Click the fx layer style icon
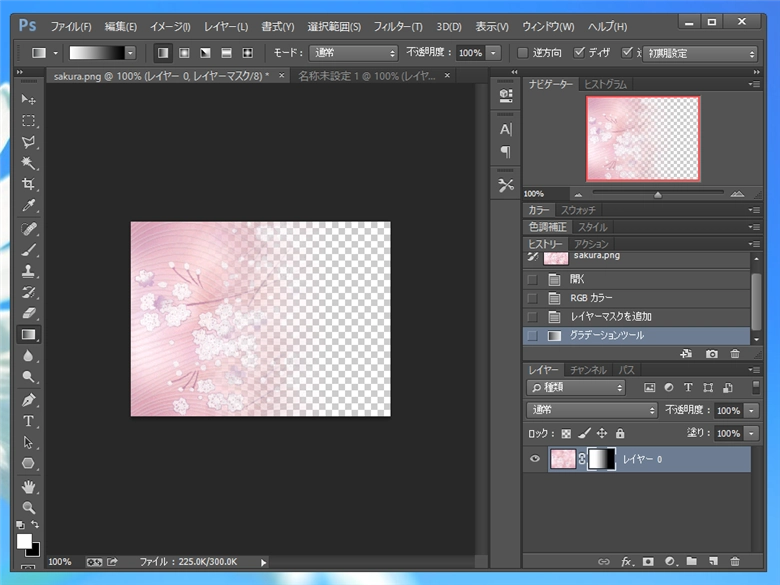 (x=628, y=563)
